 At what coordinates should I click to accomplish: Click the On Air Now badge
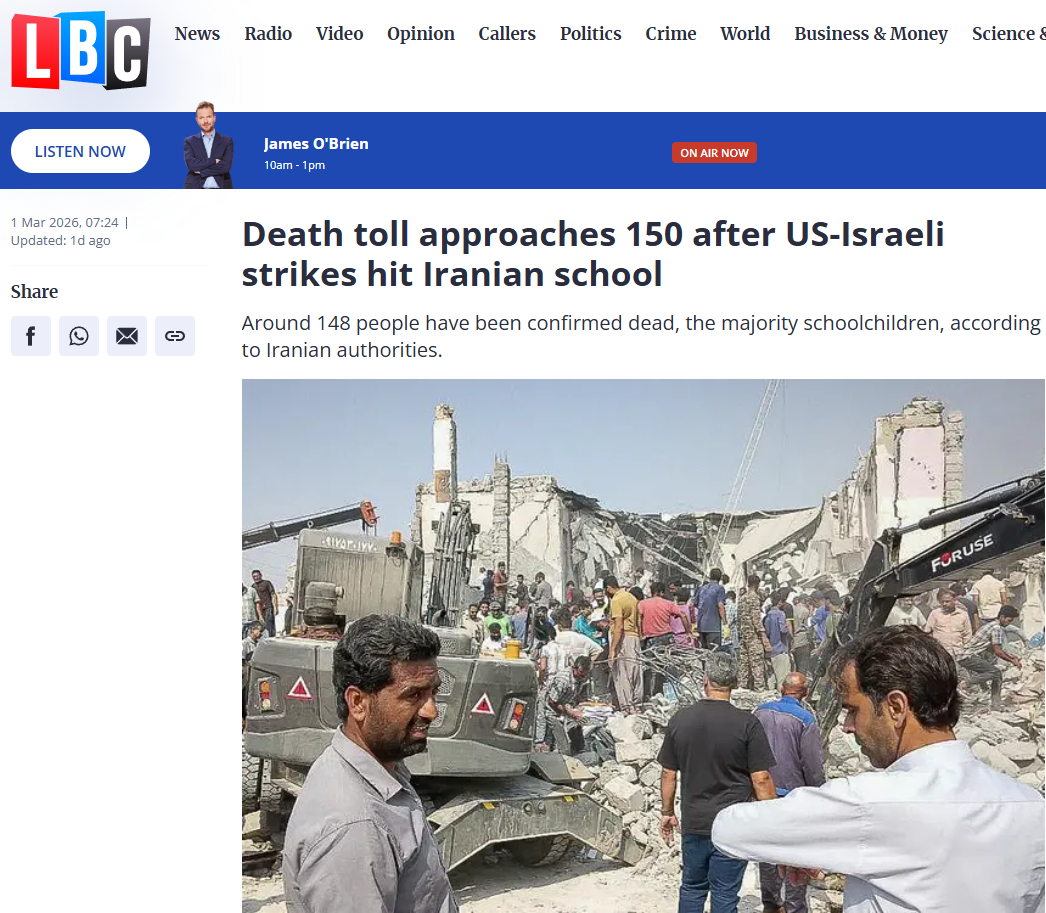tap(714, 153)
